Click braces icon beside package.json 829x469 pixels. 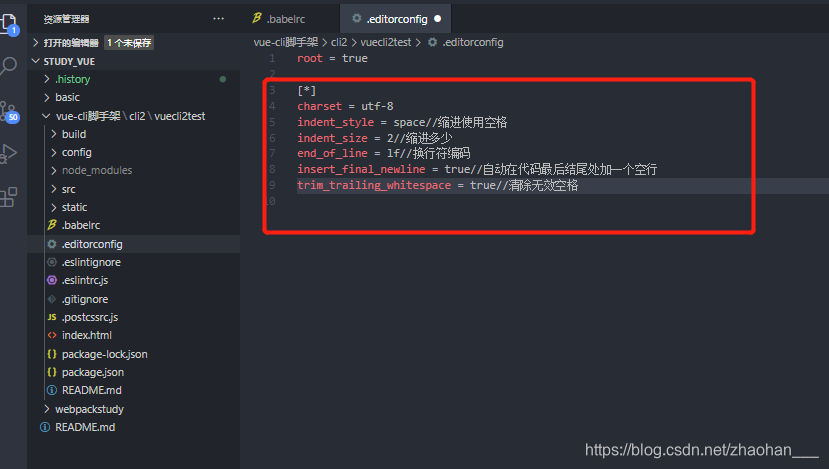point(52,372)
